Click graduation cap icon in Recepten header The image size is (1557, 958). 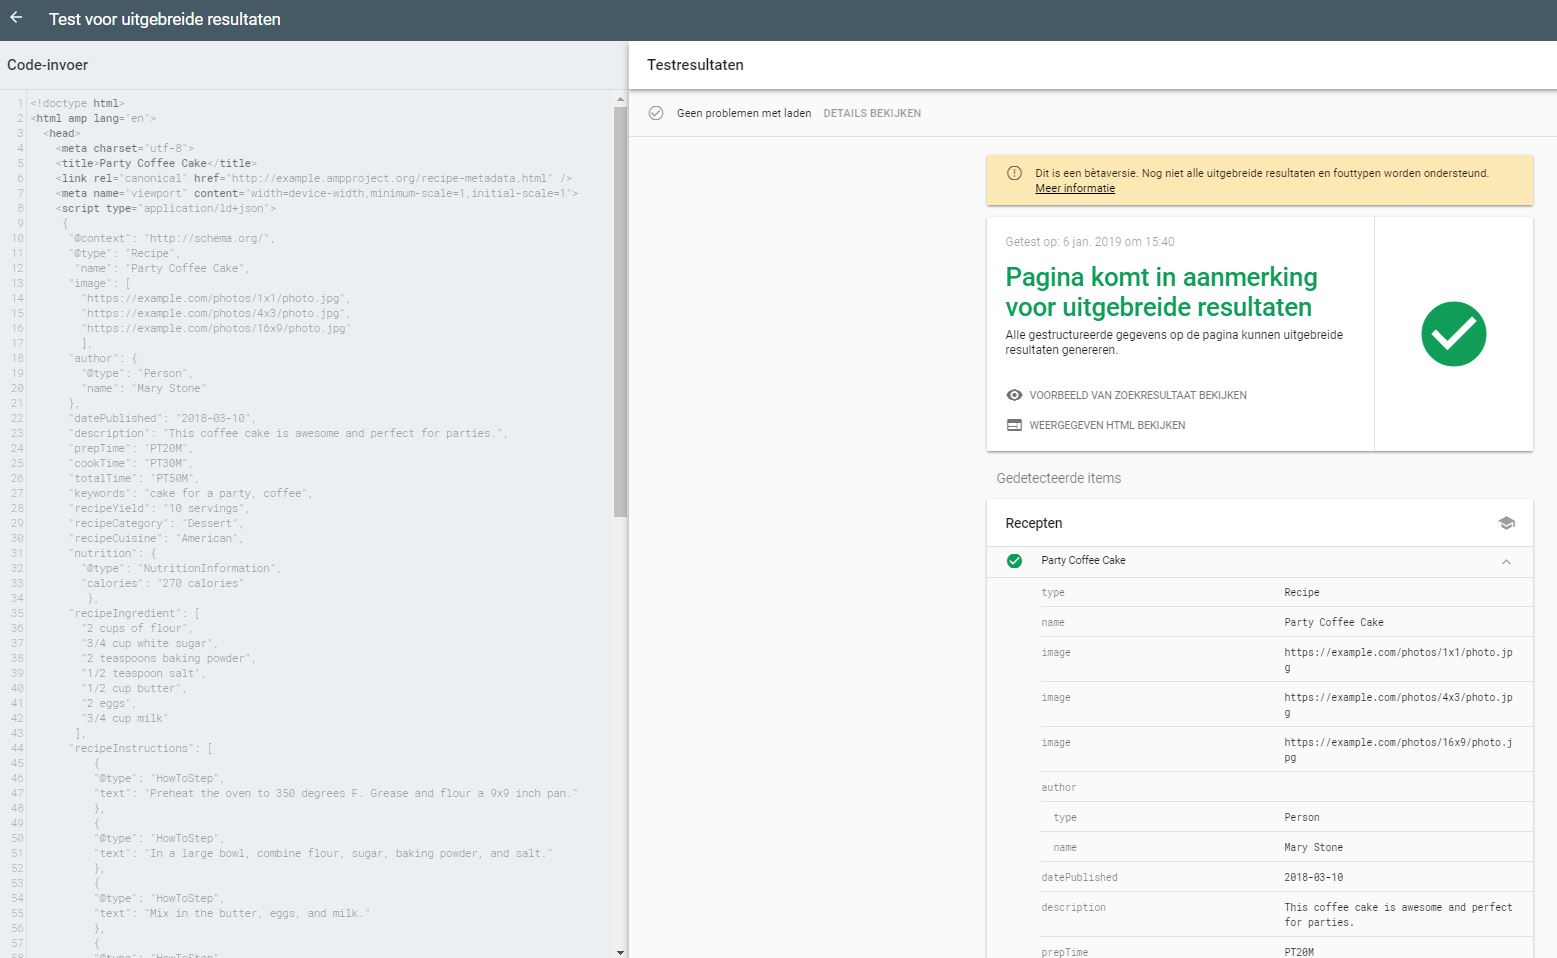pos(1506,523)
